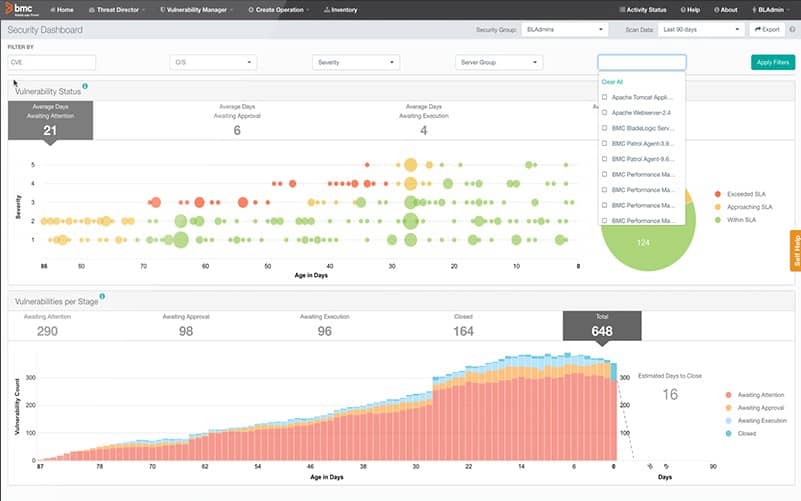
Task: Click the Estimated Days to Close value 16
Action: click(x=670, y=394)
